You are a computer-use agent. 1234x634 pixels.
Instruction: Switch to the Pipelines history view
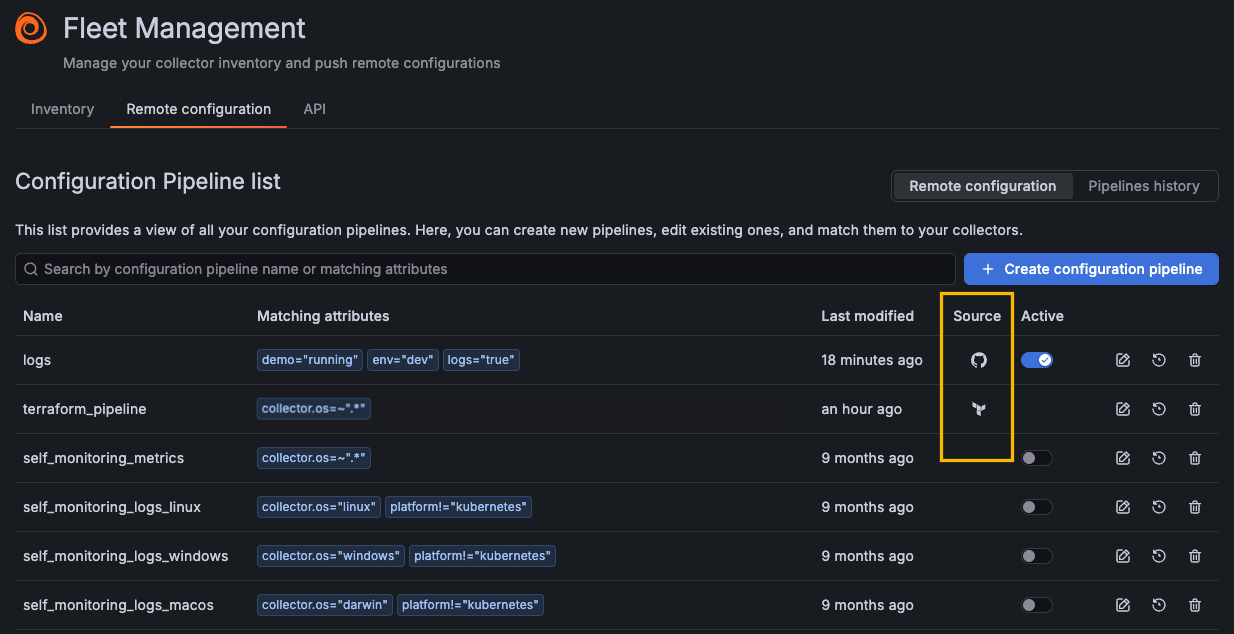[1143, 186]
